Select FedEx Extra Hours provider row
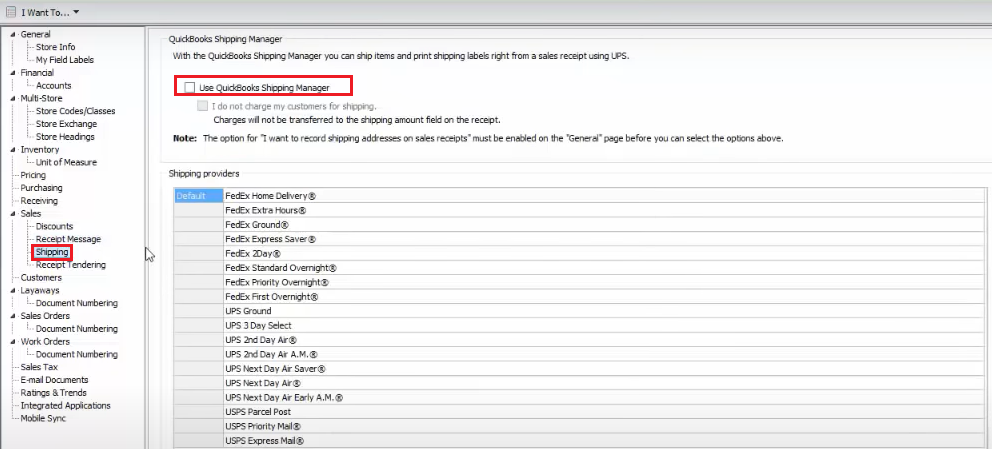This screenshot has width=992, height=449. pyautogui.click(x=604, y=210)
